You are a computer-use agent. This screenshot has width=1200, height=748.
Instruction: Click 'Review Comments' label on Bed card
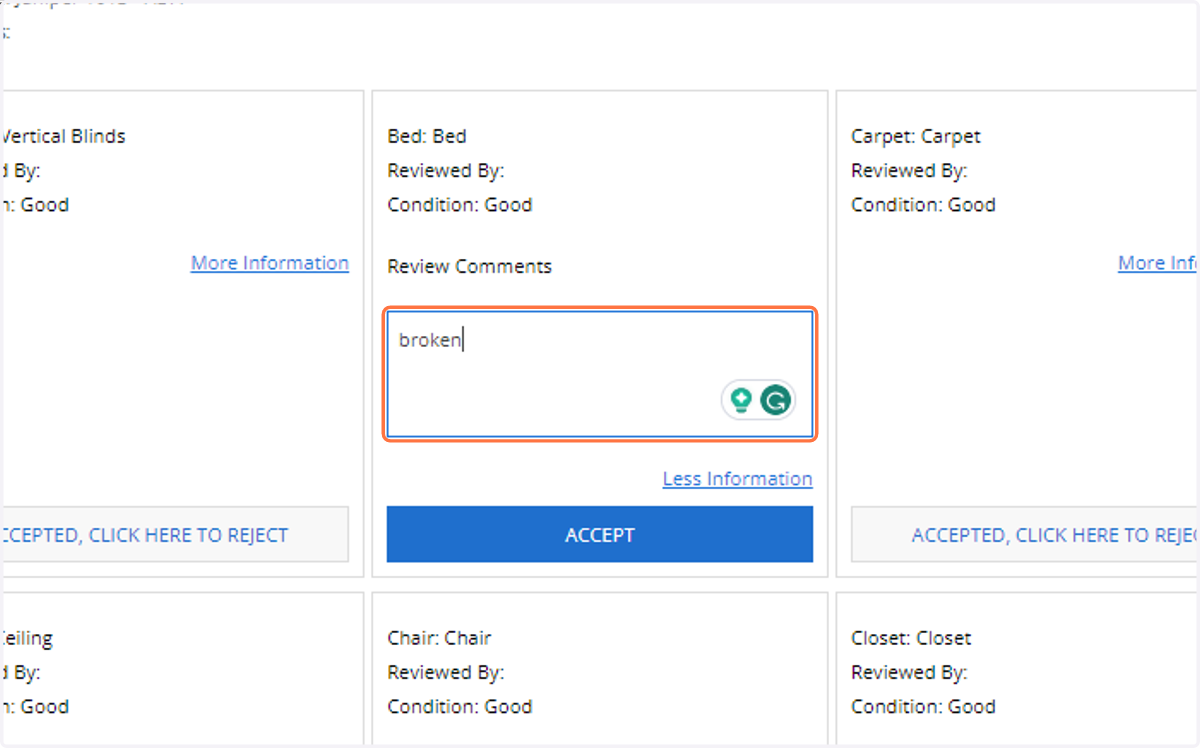coord(470,267)
